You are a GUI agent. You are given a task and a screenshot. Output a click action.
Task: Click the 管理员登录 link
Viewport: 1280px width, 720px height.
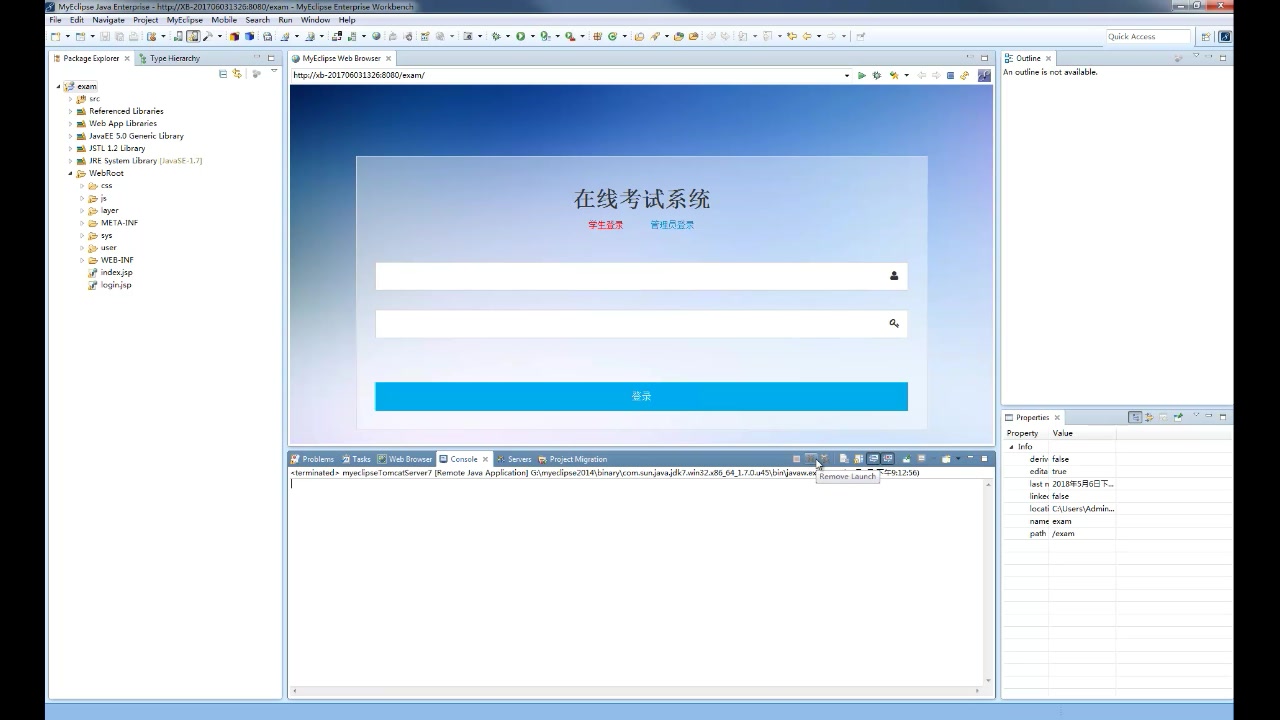click(672, 225)
